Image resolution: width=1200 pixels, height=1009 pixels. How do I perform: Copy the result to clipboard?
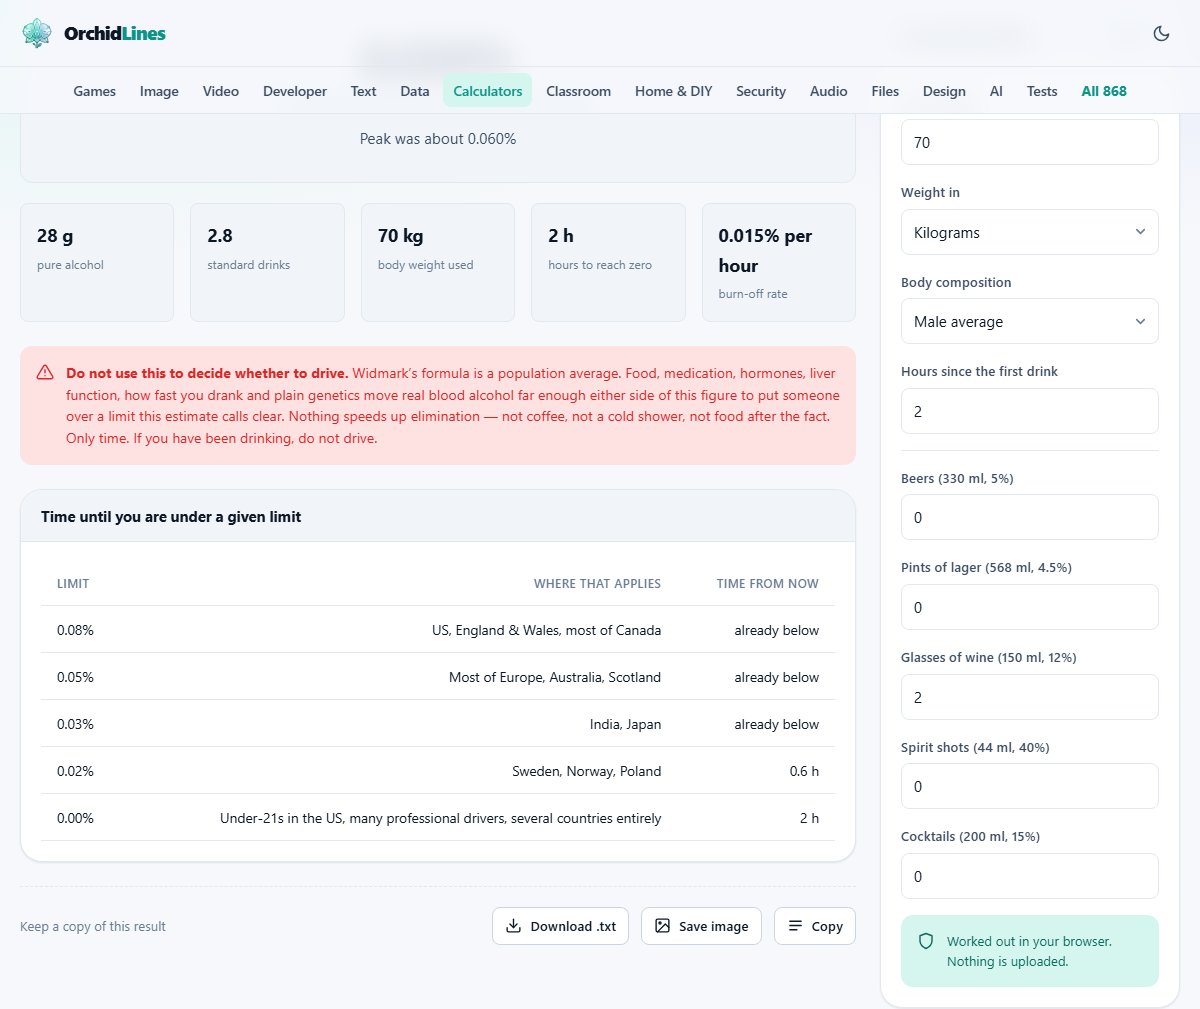tap(815, 926)
